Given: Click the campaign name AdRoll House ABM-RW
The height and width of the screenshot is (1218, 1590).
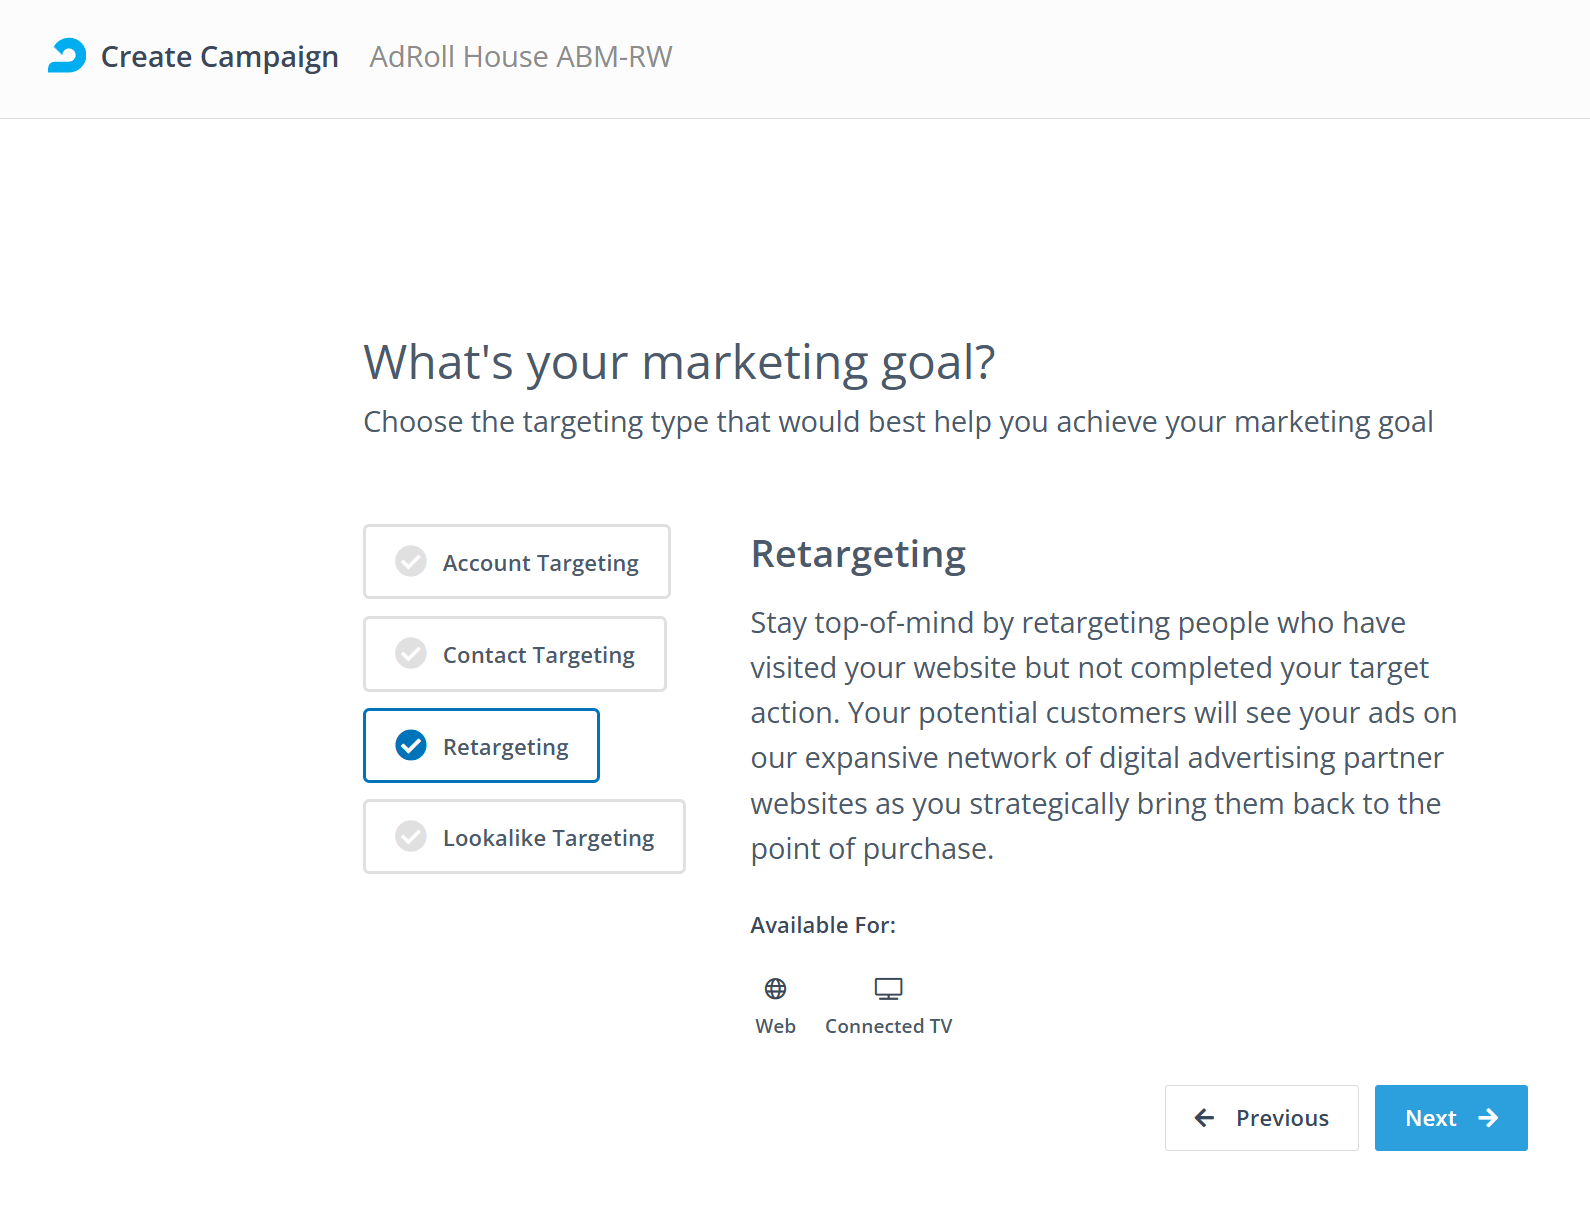Looking at the screenshot, I should pos(520,57).
